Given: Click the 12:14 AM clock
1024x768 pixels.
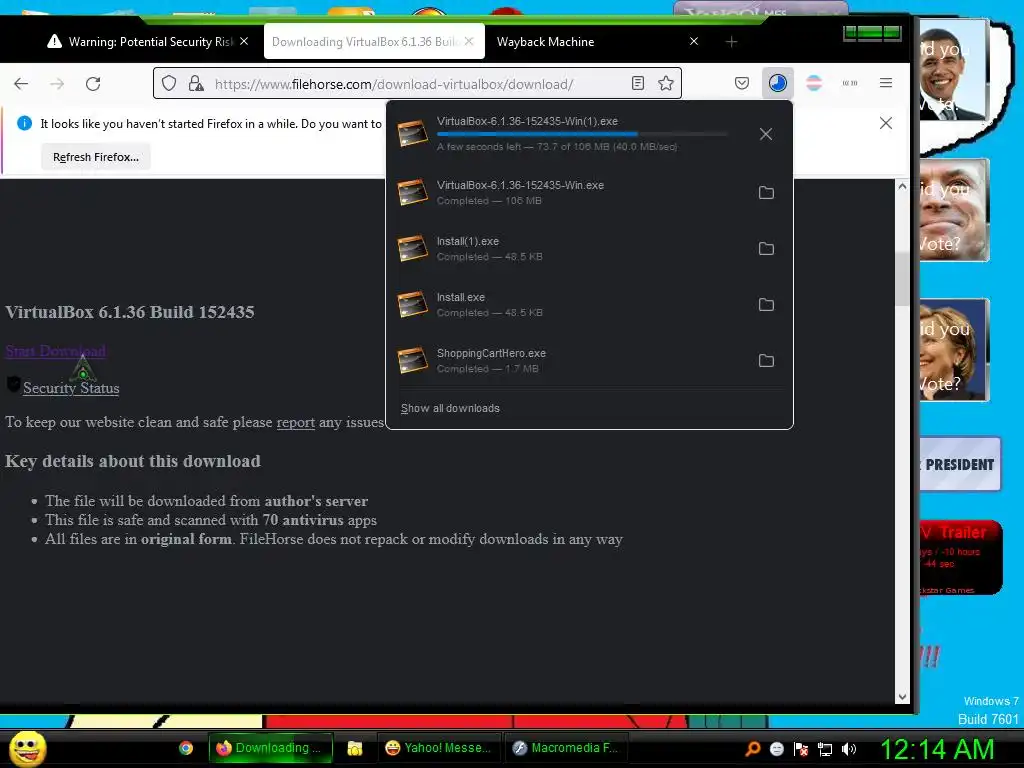Looking at the screenshot, I should [x=937, y=749].
